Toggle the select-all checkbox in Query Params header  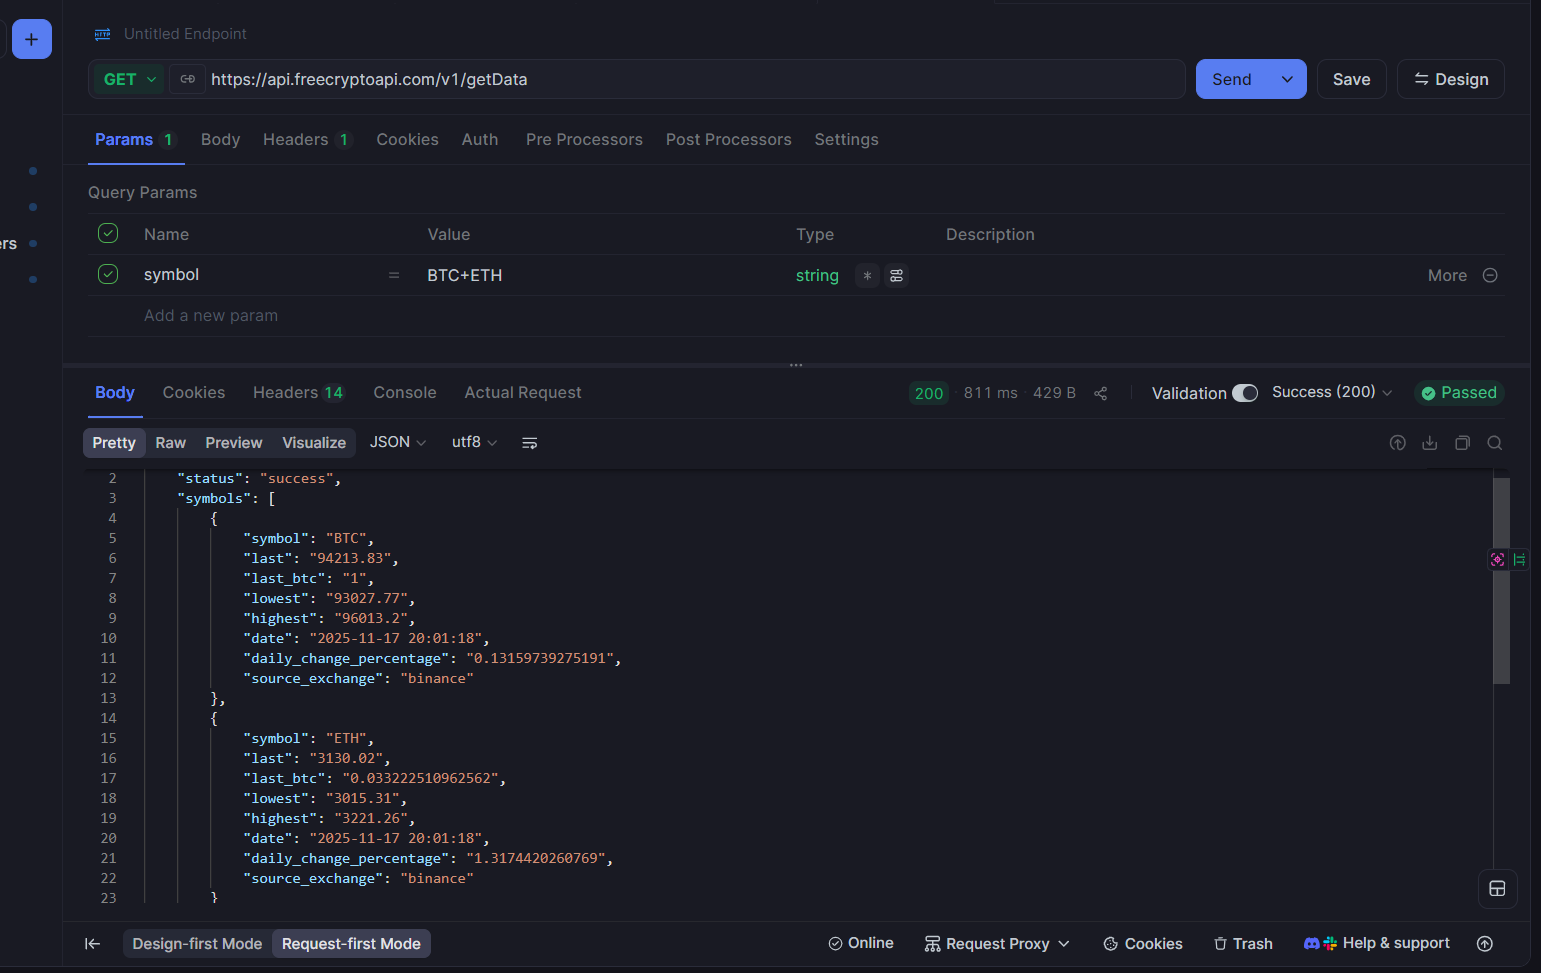tap(107, 232)
